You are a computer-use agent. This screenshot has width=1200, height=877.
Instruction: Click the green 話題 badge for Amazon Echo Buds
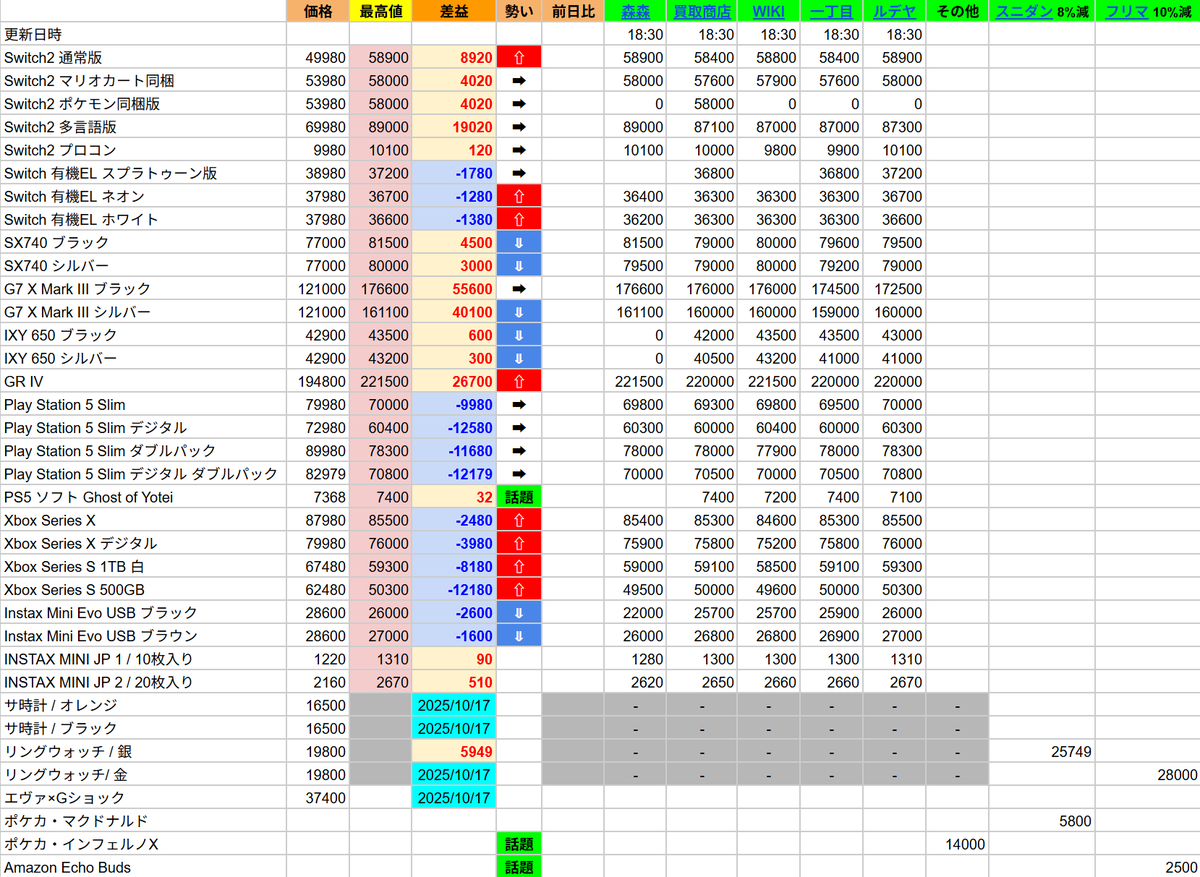[518, 867]
